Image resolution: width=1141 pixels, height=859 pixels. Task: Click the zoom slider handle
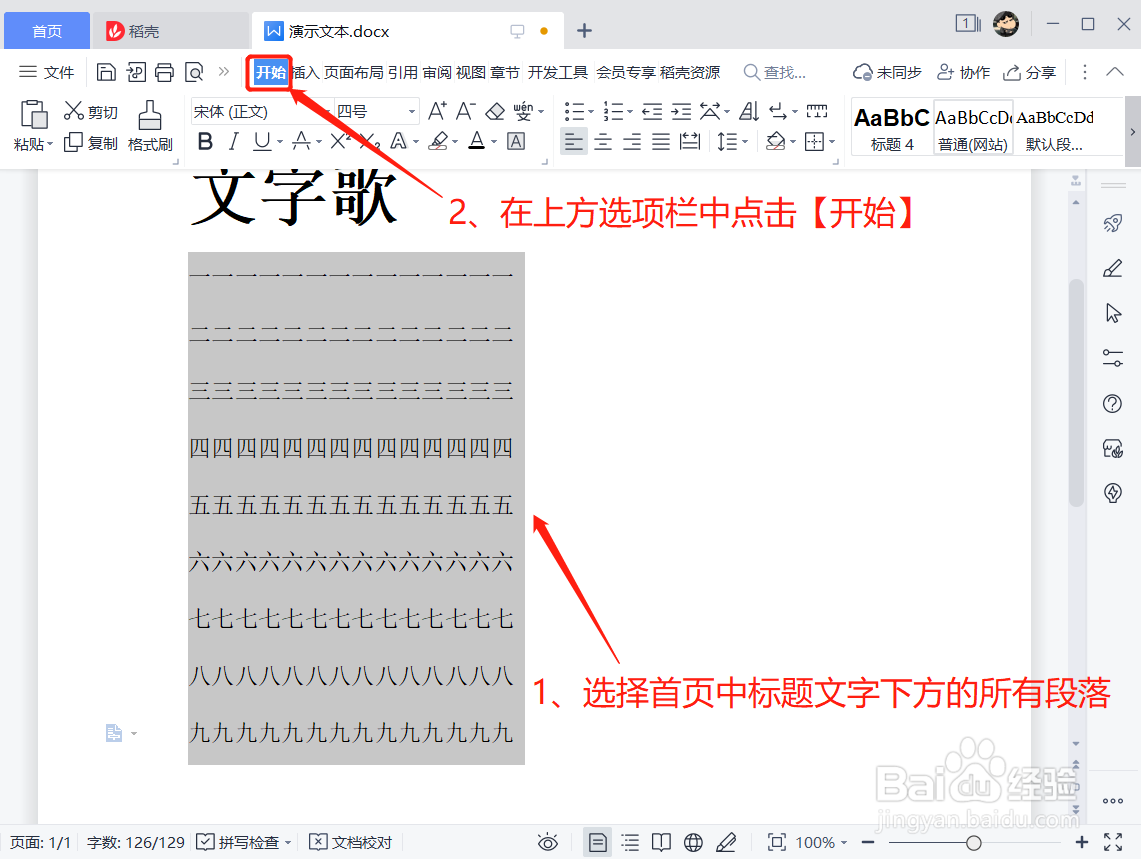coord(974,843)
